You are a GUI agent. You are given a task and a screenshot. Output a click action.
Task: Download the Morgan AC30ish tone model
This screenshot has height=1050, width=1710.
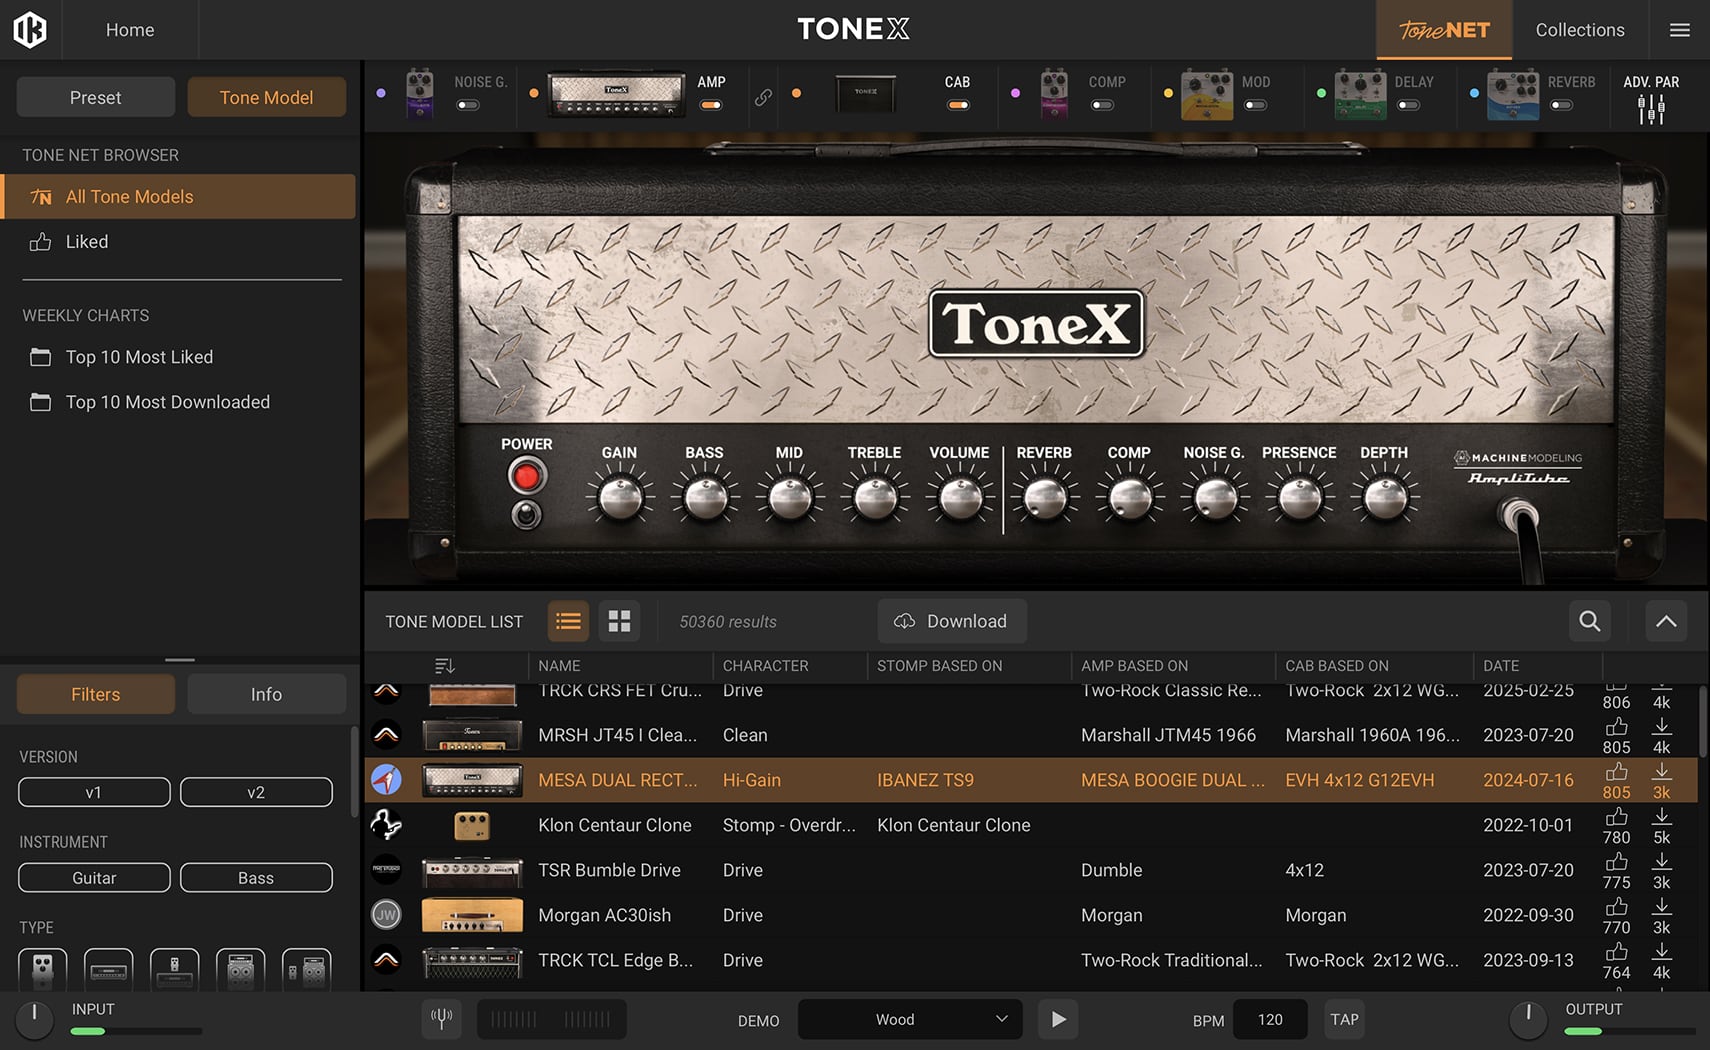(1661, 907)
